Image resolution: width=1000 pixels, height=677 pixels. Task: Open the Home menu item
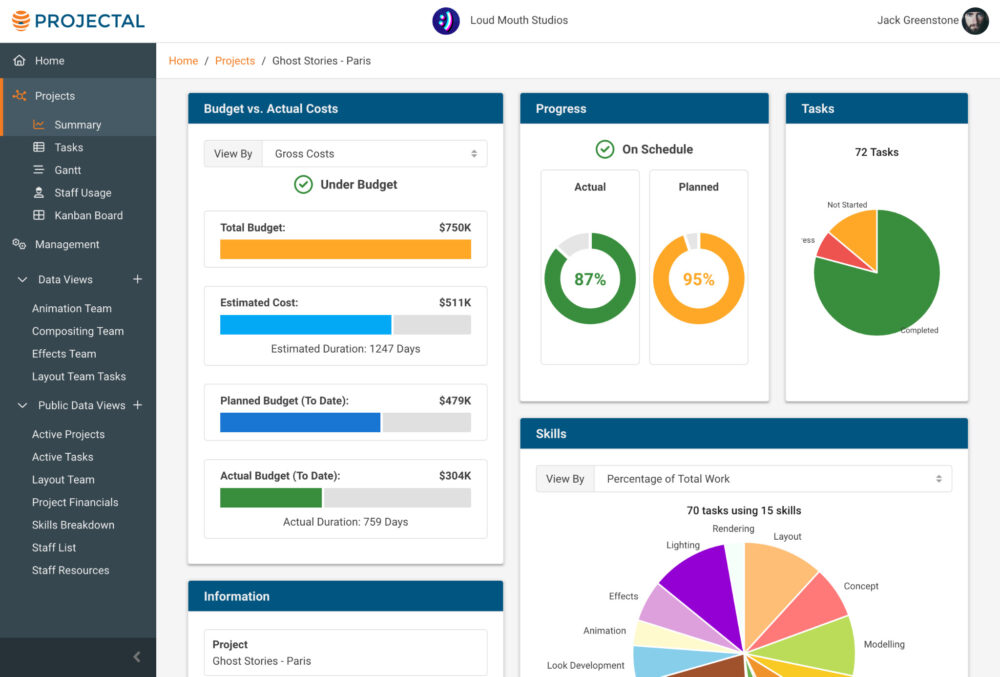pos(78,61)
